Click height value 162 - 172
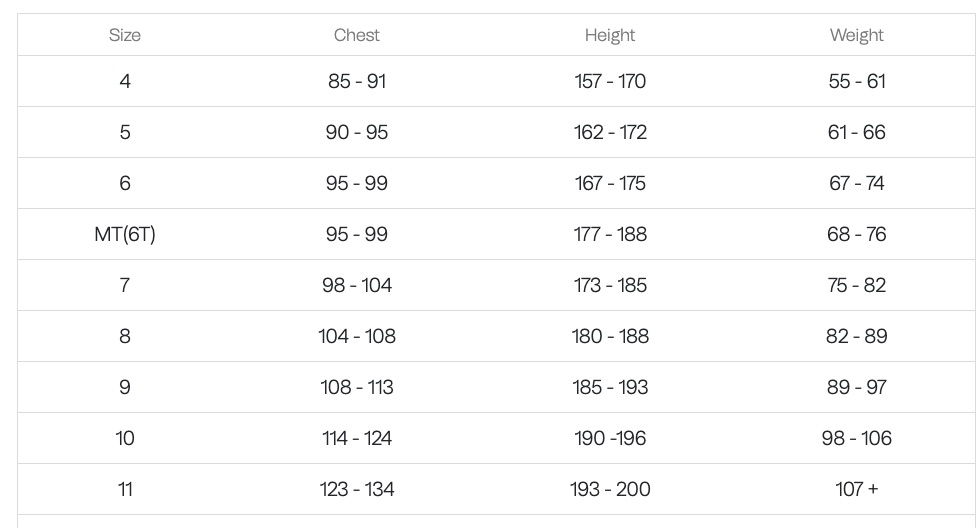 click(x=610, y=132)
